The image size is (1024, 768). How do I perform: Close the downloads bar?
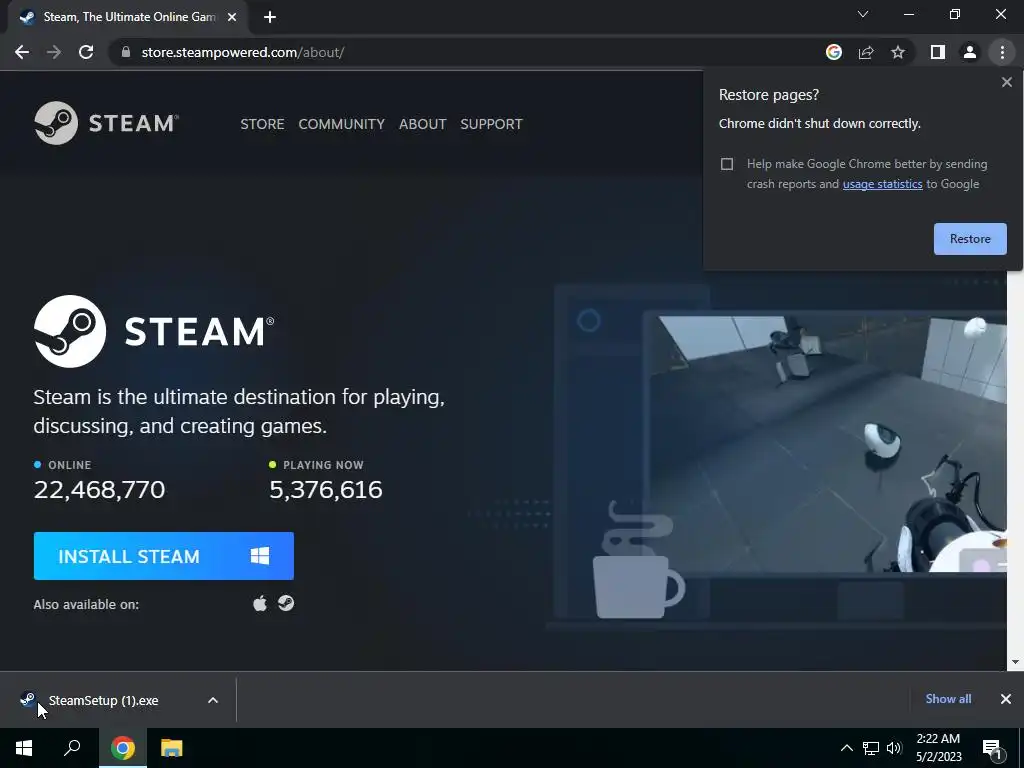(1006, 699)
